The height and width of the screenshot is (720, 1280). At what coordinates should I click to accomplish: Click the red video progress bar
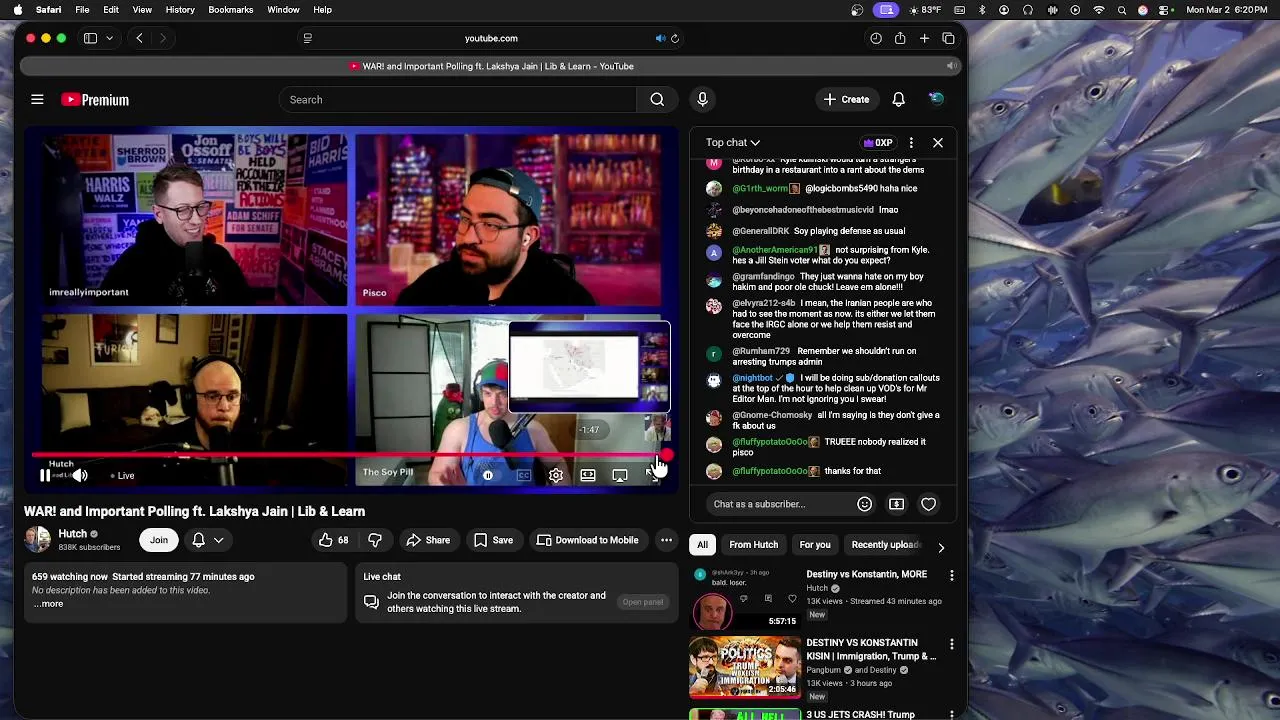pos(349,456)
